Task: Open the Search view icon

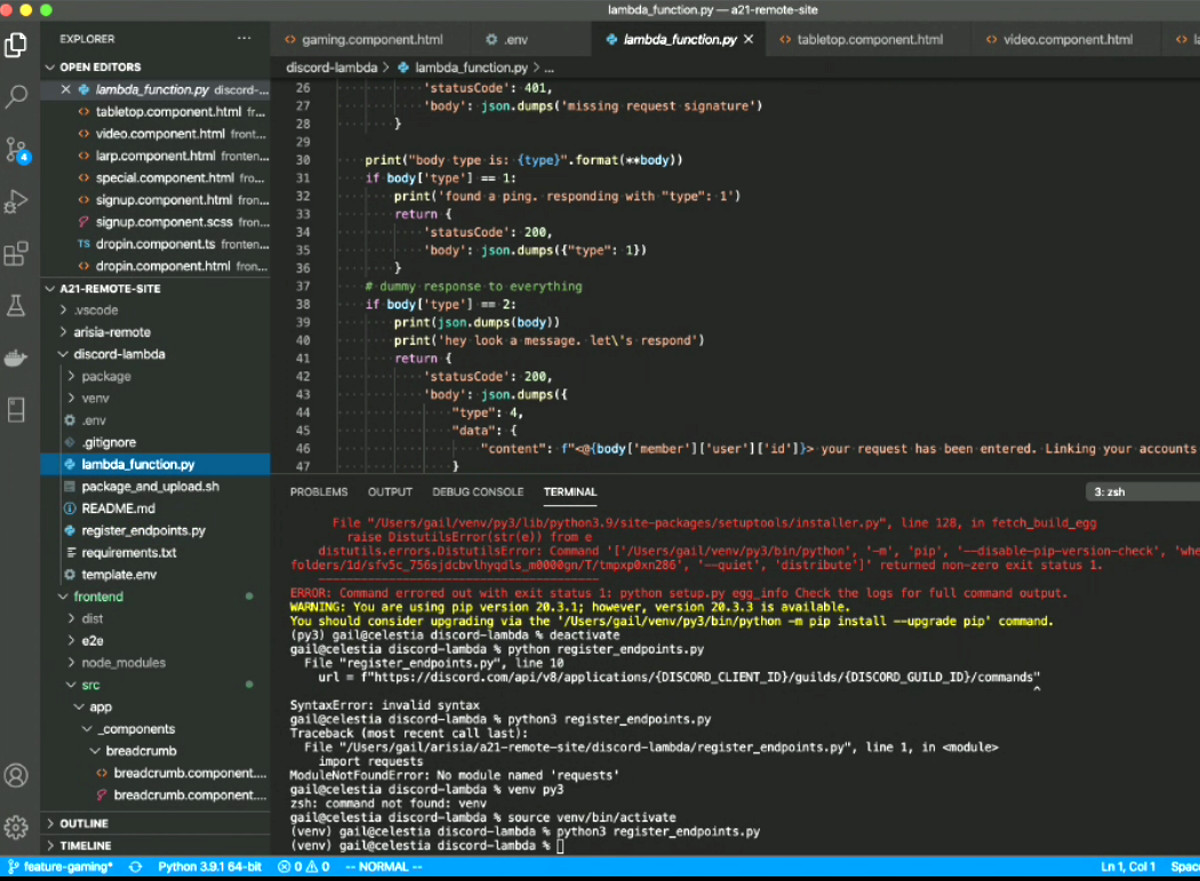Action: [x=16, y=97]
